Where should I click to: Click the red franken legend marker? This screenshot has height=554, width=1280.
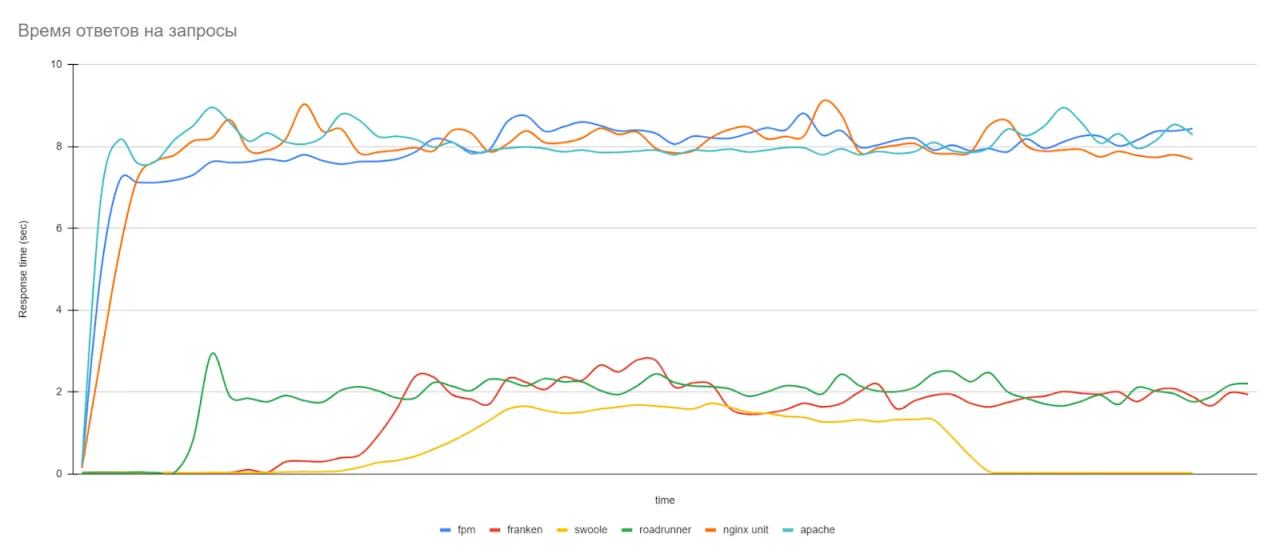(x=496, y=530)
